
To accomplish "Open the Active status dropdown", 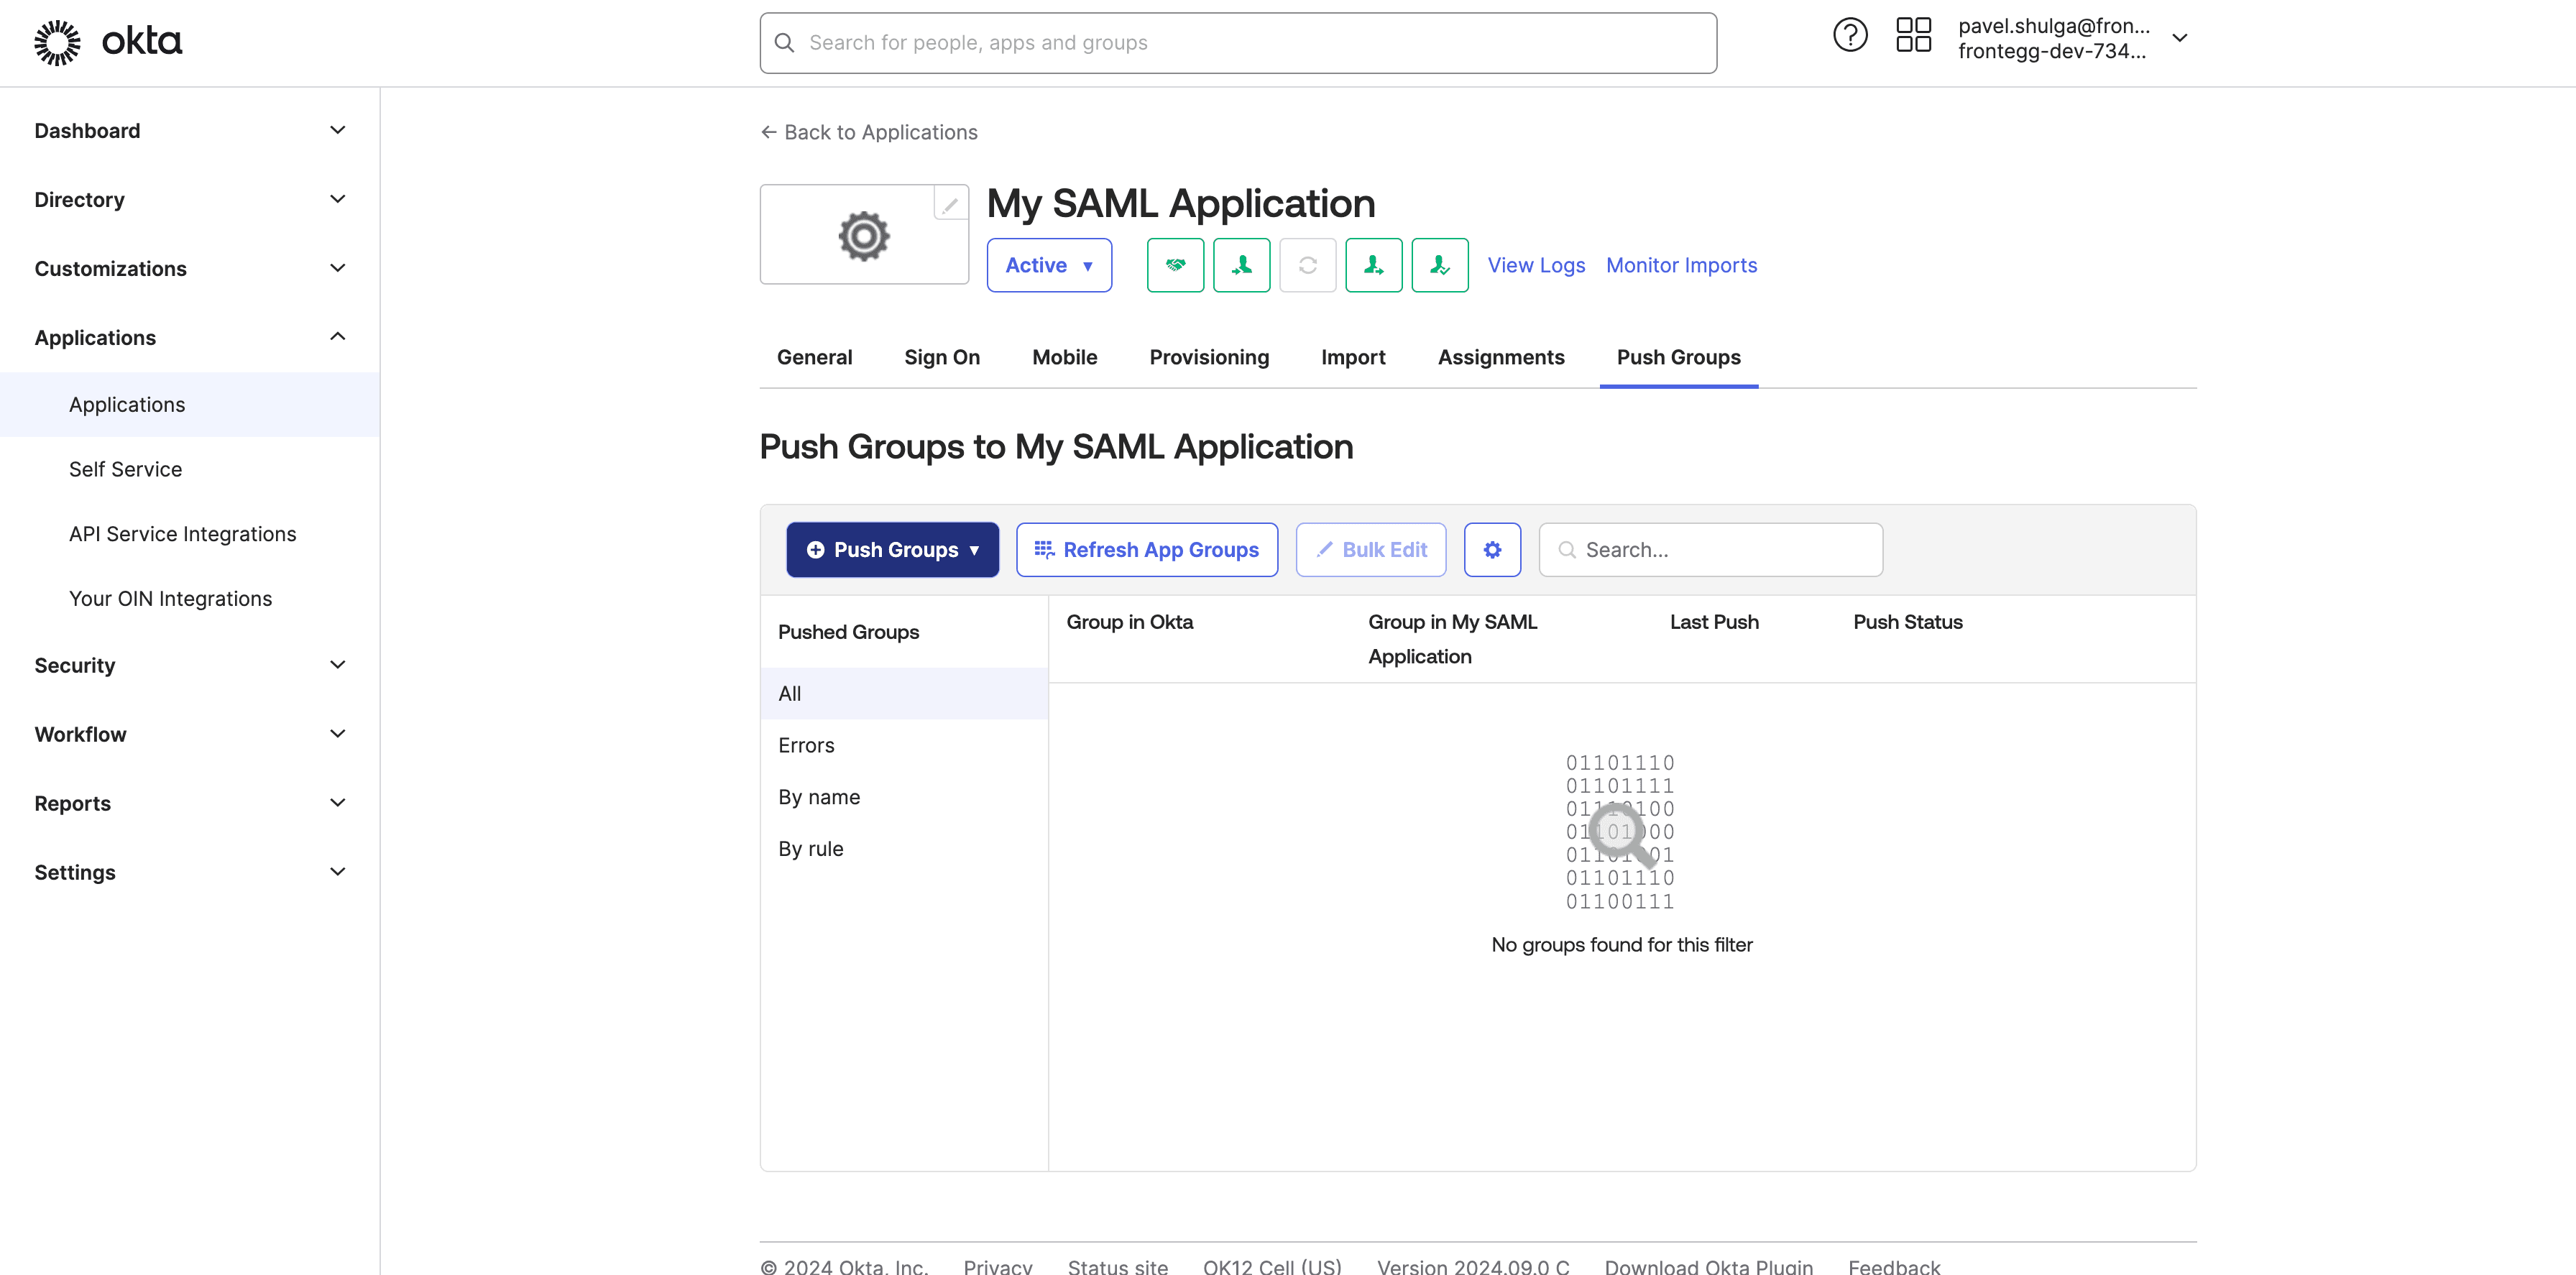I will [x=1049, y=265].
